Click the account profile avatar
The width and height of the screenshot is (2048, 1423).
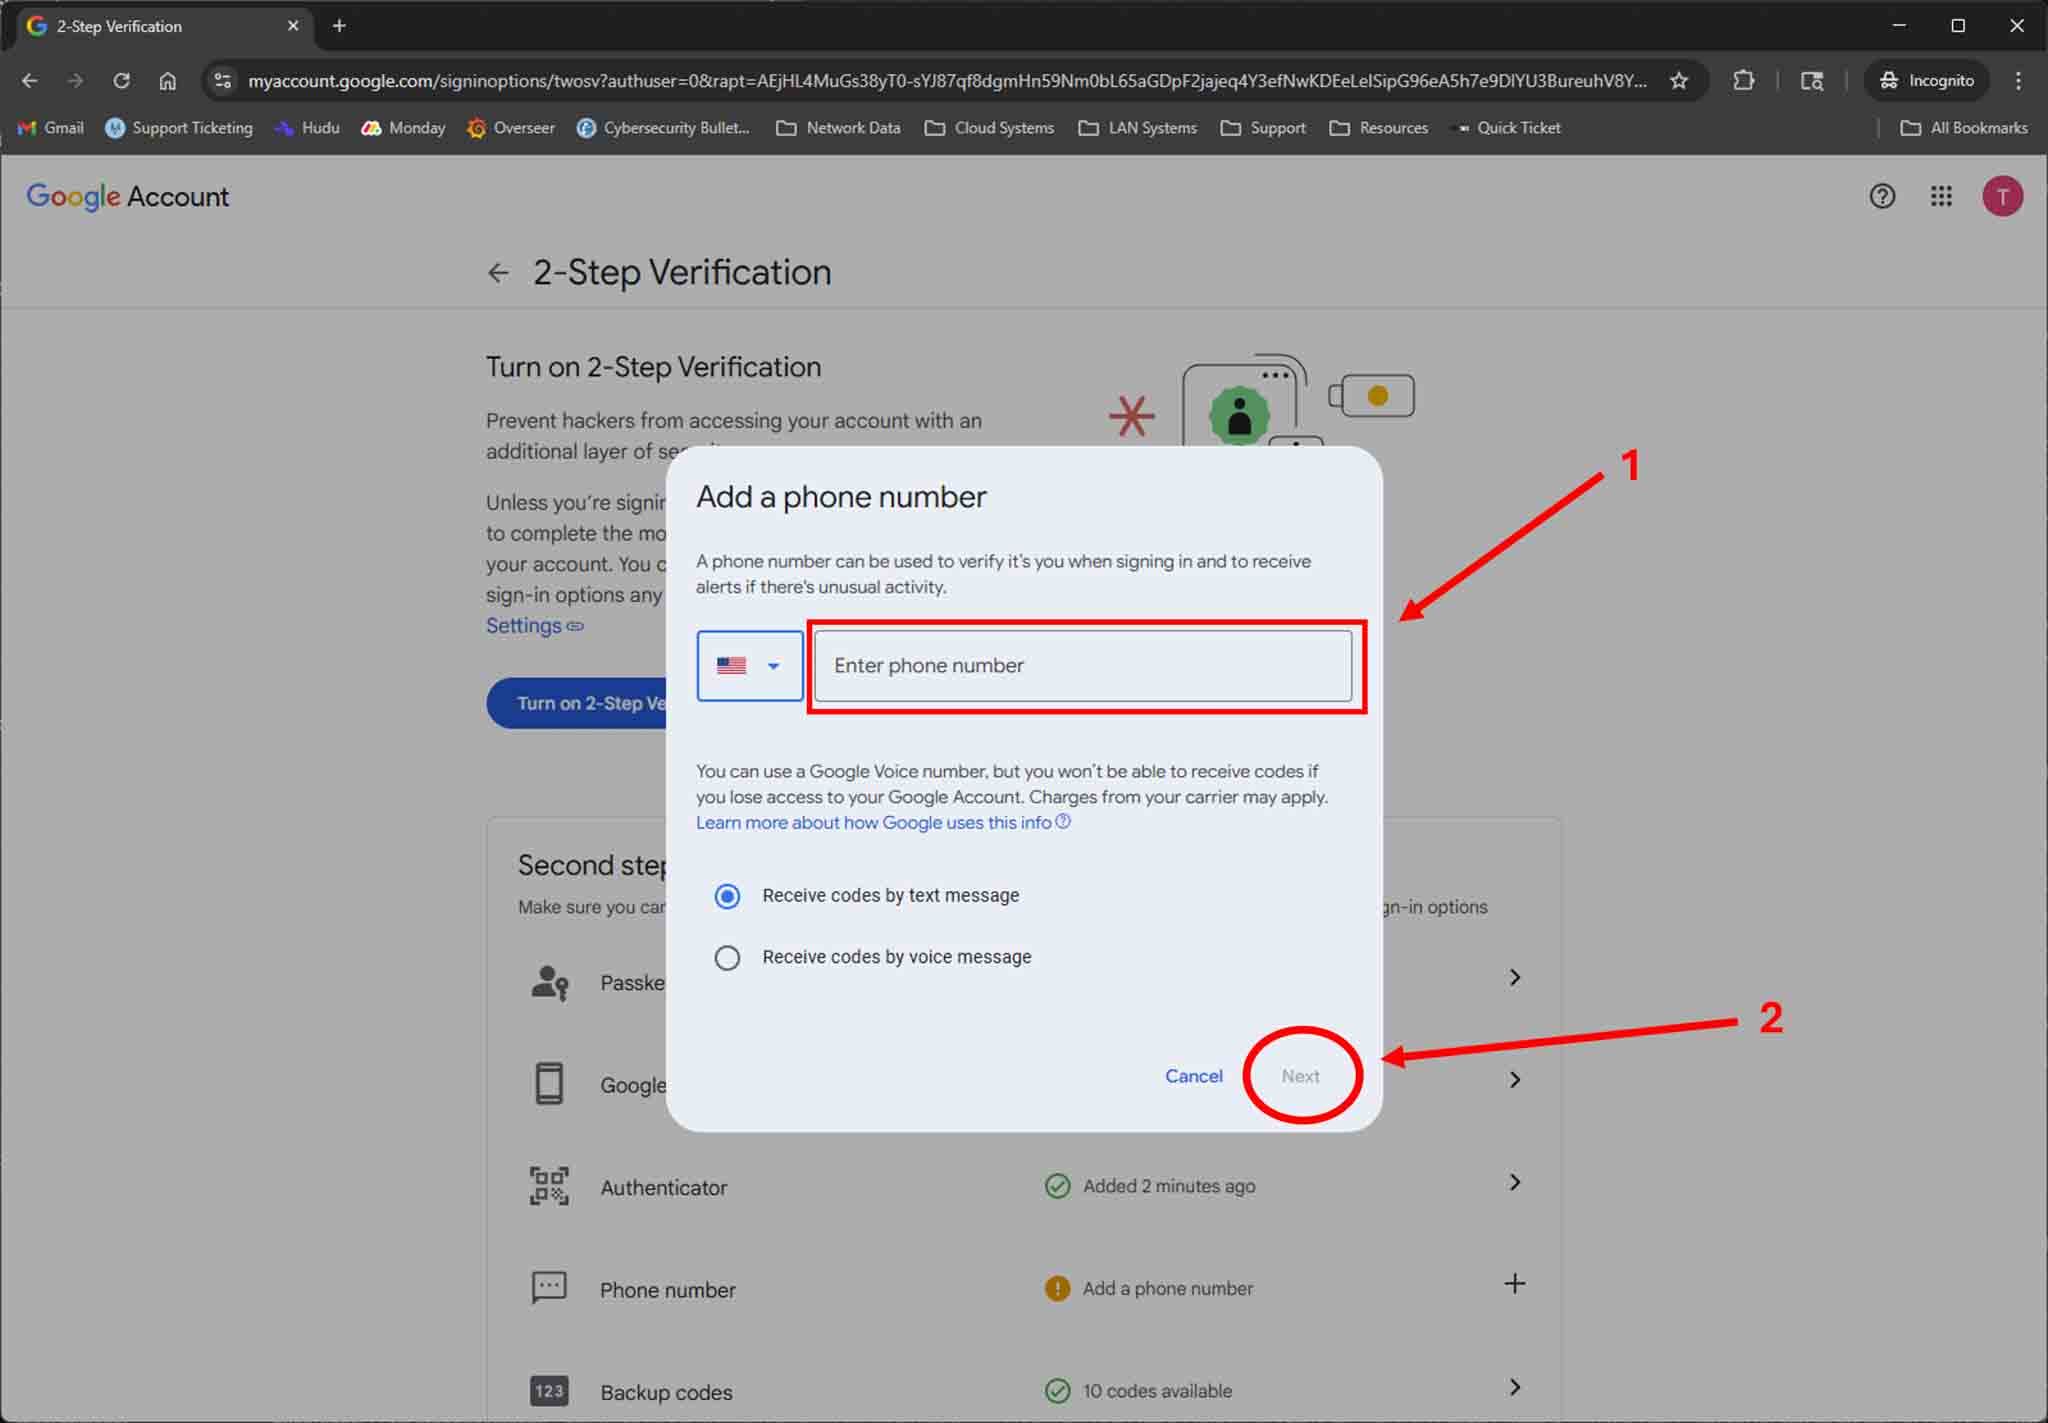coord(2002,196)
